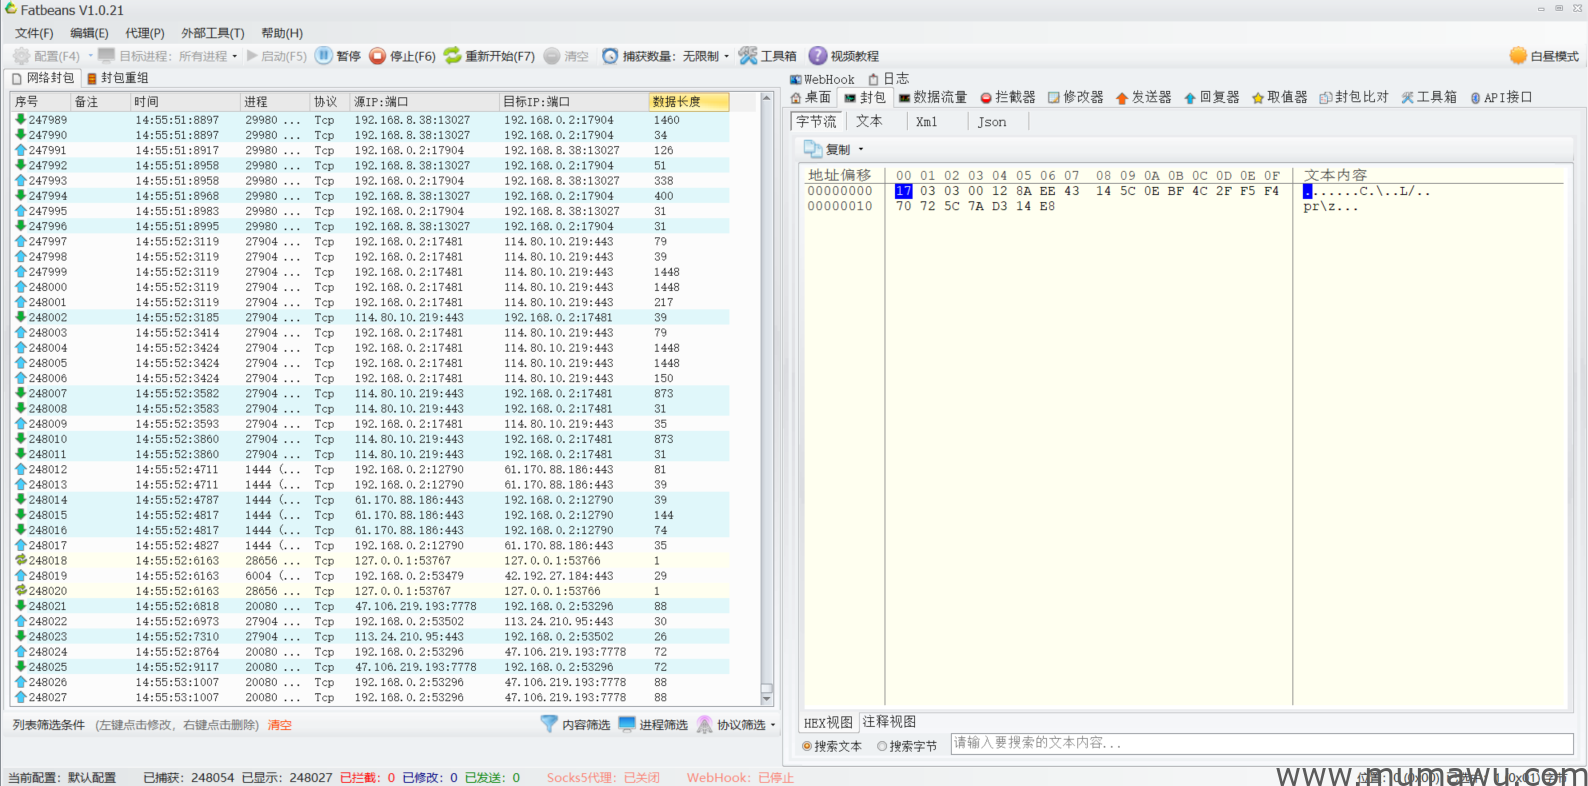Expand the copy (复制) dropdown arrow
The height and width of the screenshot is (786, 1588).
coord(859,150)
